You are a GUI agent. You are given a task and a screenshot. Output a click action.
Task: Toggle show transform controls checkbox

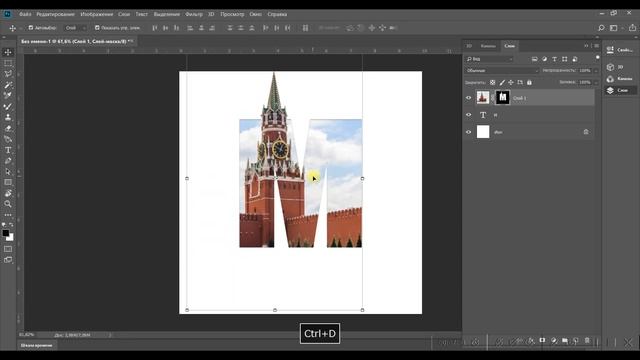(x=97, y=28)
